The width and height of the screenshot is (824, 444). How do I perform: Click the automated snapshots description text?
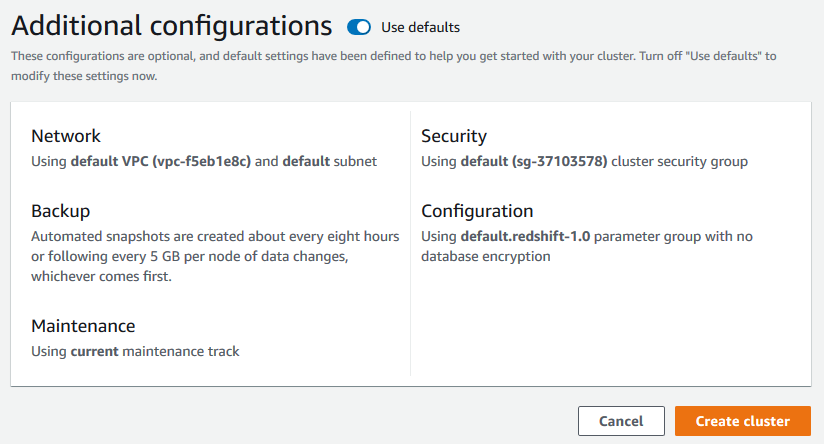point(215,256)
